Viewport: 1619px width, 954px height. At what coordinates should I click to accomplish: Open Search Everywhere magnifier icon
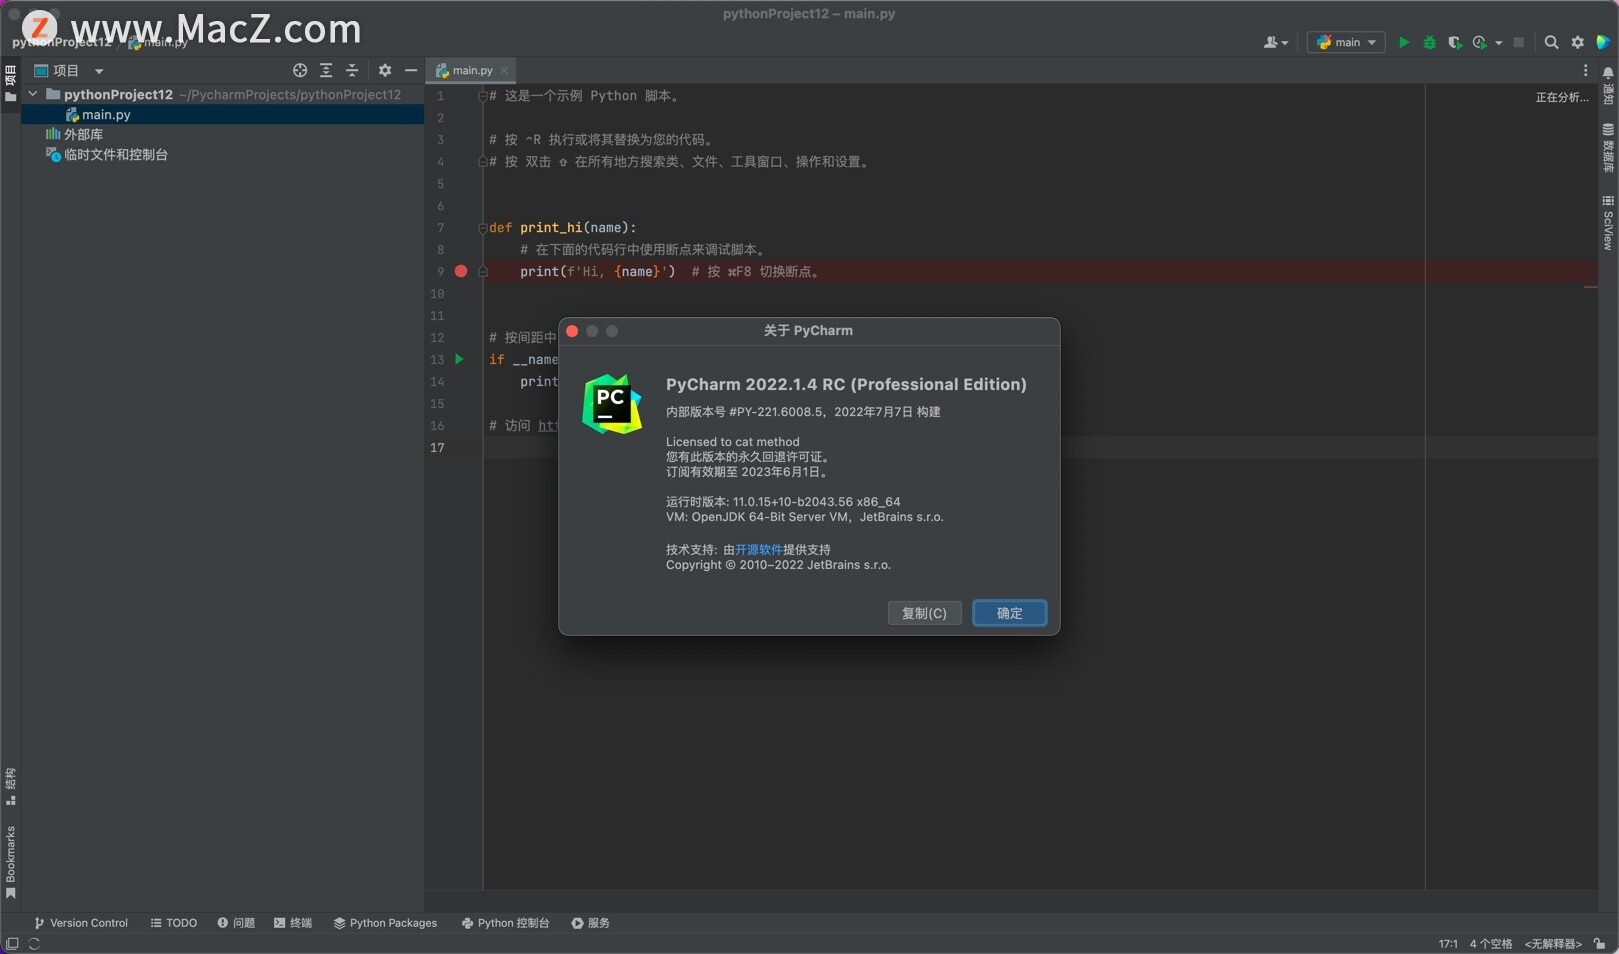[x=1551, y=42]
